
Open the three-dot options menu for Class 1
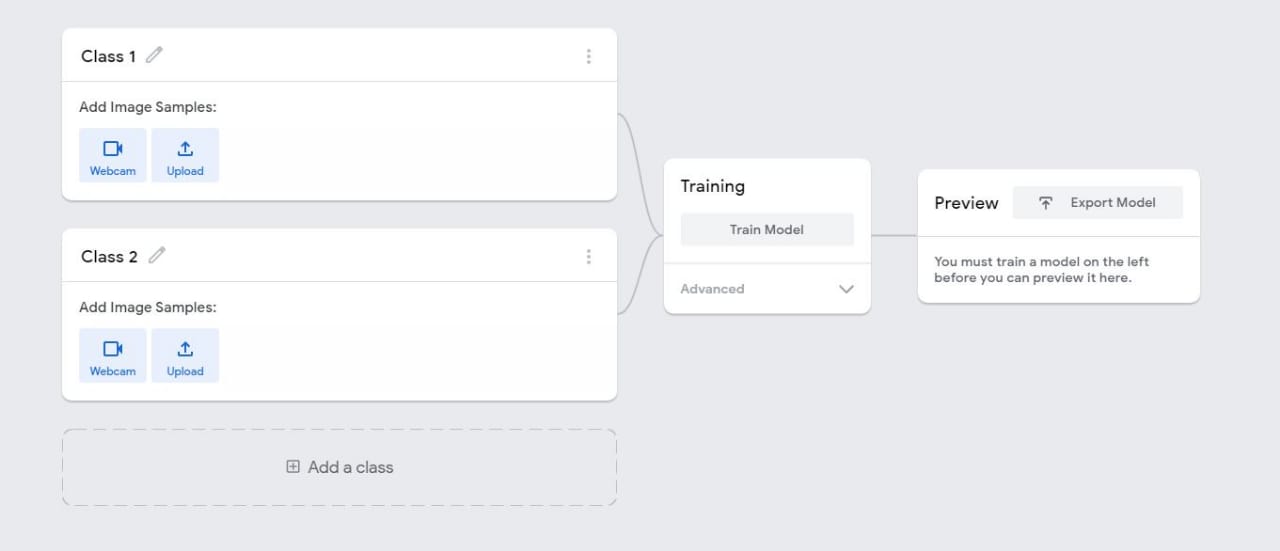[x=588, y=56]
